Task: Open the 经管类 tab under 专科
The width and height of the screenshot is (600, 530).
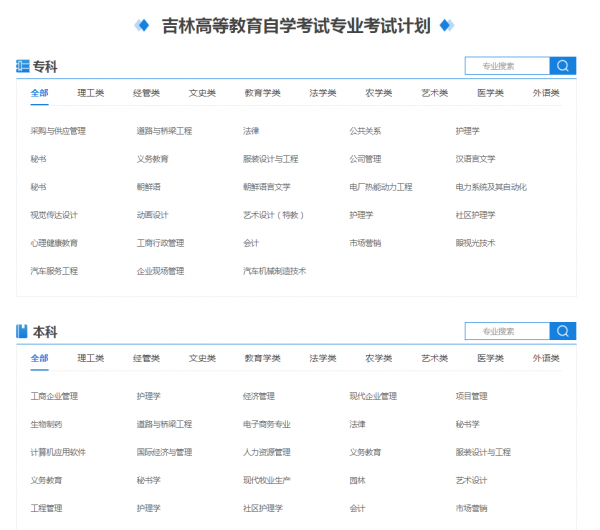Action: [146, 93]
